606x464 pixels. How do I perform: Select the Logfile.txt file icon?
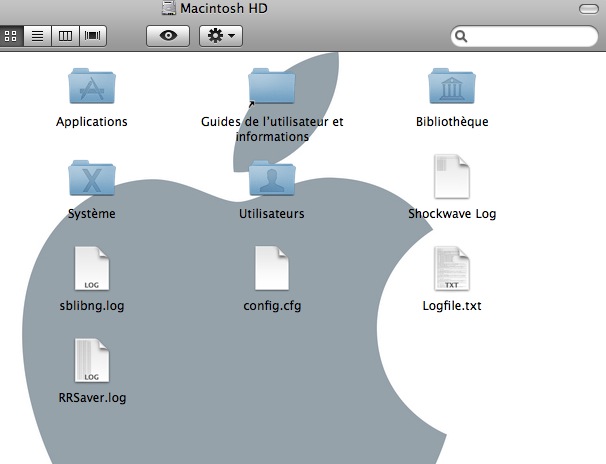coord(452,269)
